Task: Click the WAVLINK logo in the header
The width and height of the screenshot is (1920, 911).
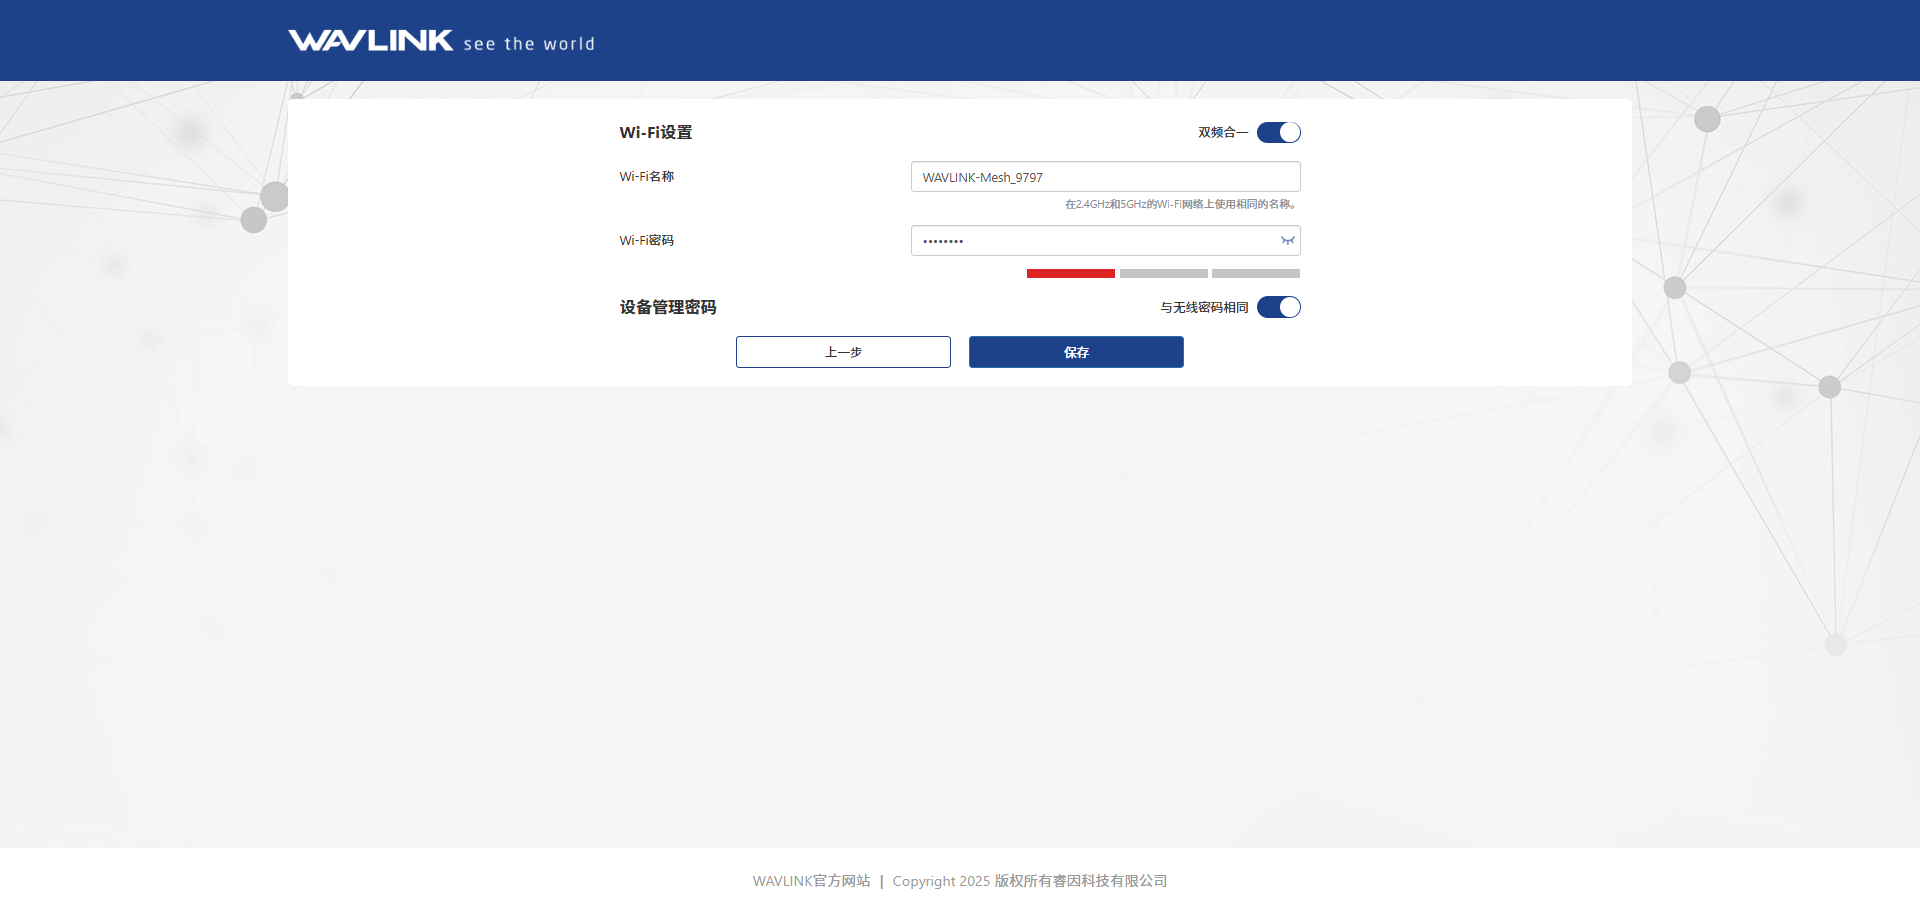Action: point(370,40)
